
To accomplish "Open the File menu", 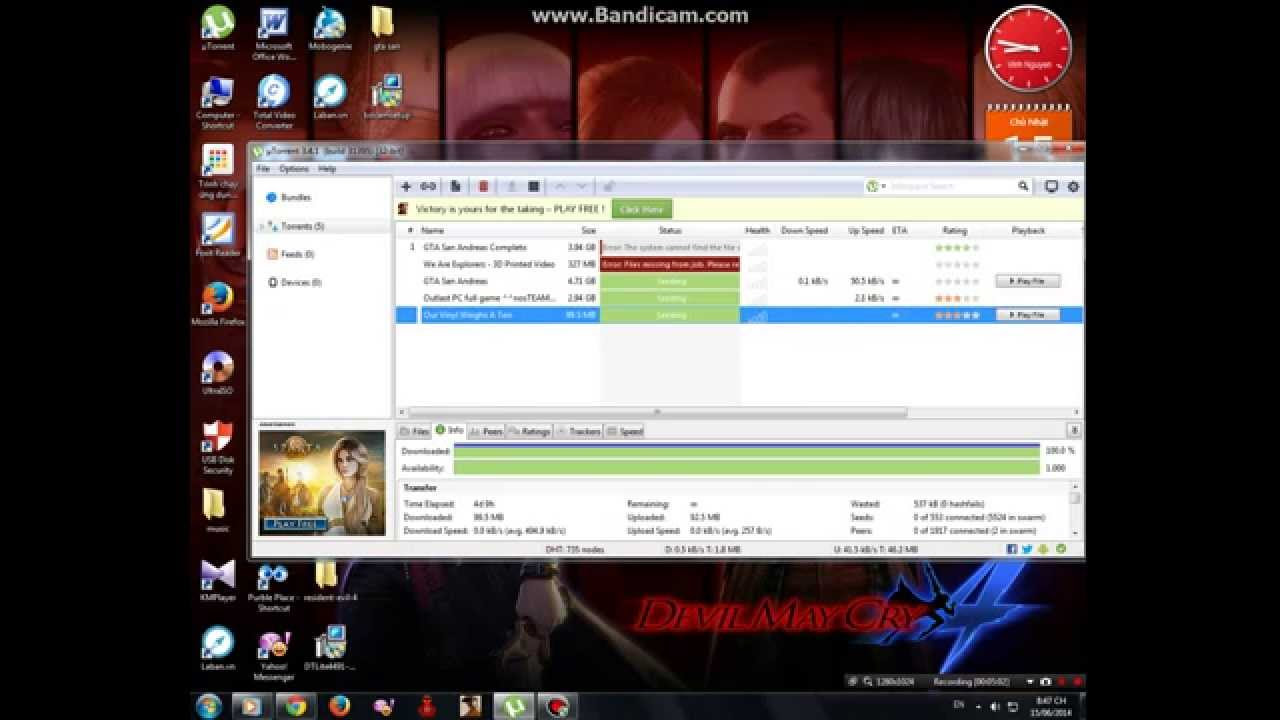I will (263, 169).
